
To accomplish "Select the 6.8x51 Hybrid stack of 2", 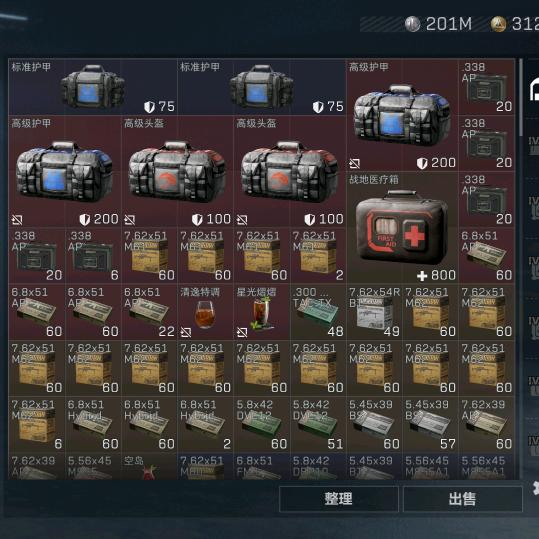I will [205, 425].
